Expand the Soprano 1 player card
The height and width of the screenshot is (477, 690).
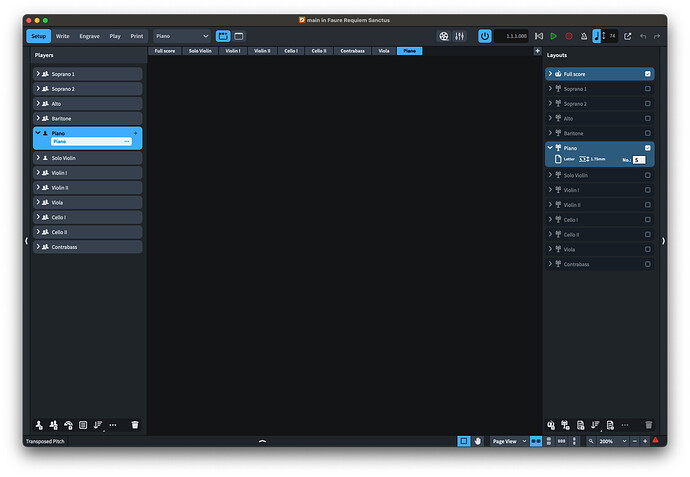coord(38,73)
